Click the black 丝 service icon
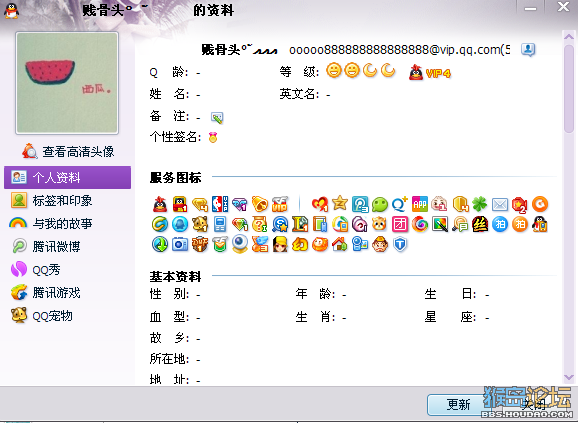Viewport: 578px width, 423px height. coord(480,224)
